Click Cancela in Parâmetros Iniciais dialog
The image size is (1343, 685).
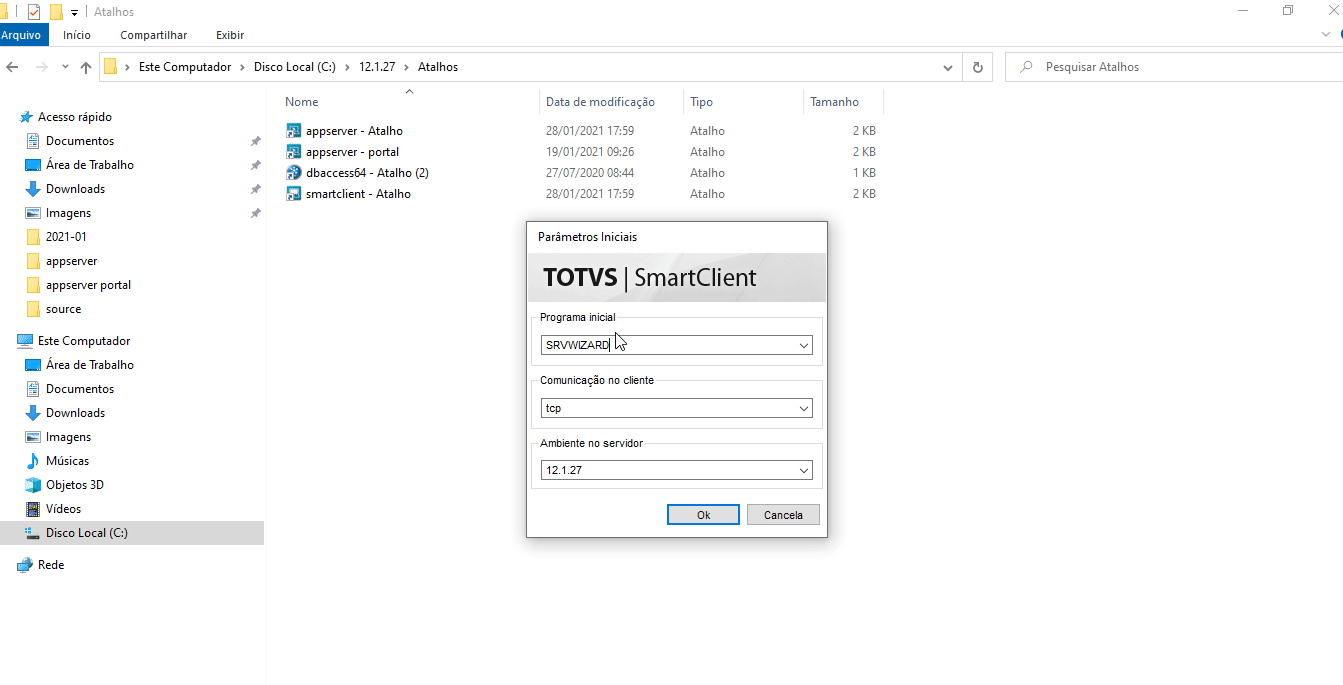click(783, 515)
